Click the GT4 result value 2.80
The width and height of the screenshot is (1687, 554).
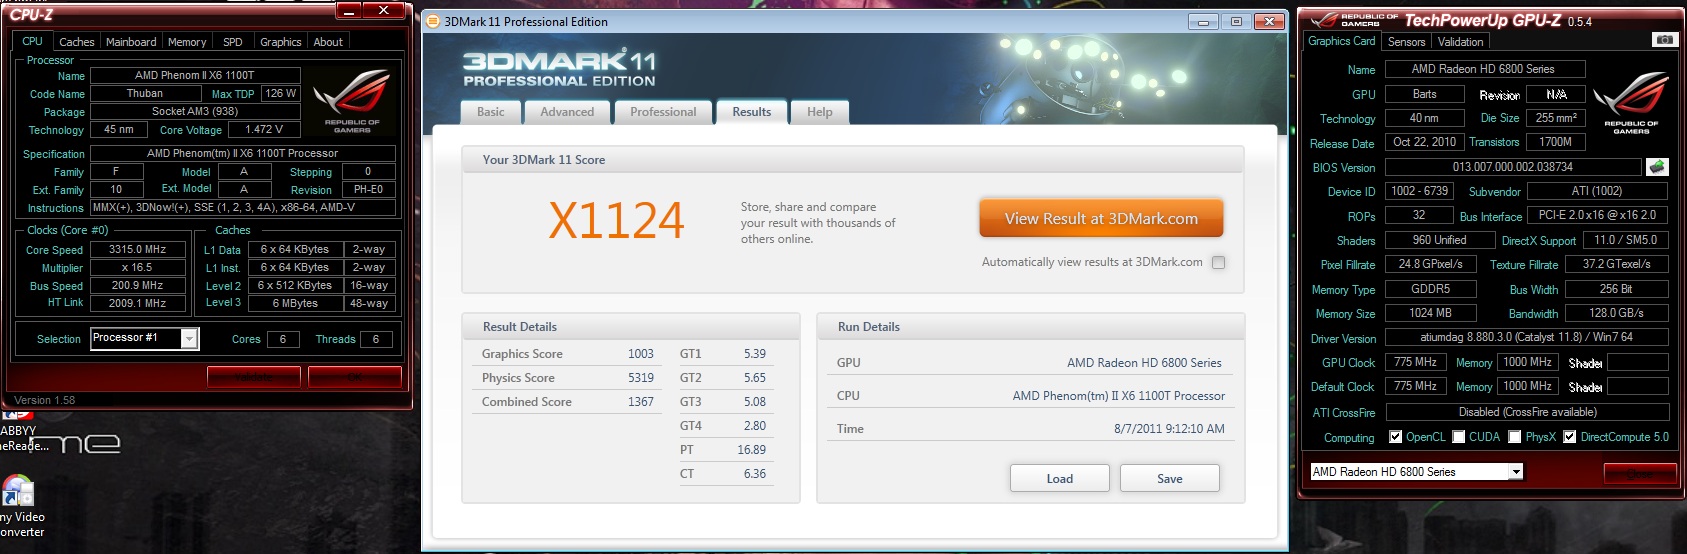click(754, 426)
